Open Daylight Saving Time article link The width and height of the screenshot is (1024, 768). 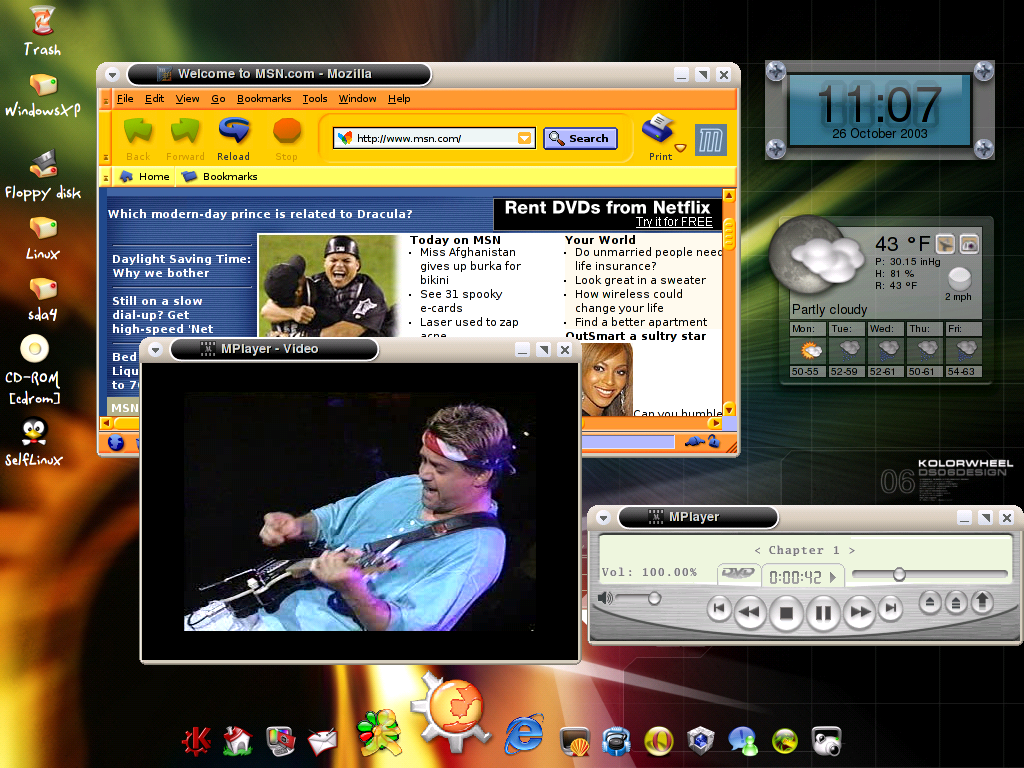click(x=182, y=266)
